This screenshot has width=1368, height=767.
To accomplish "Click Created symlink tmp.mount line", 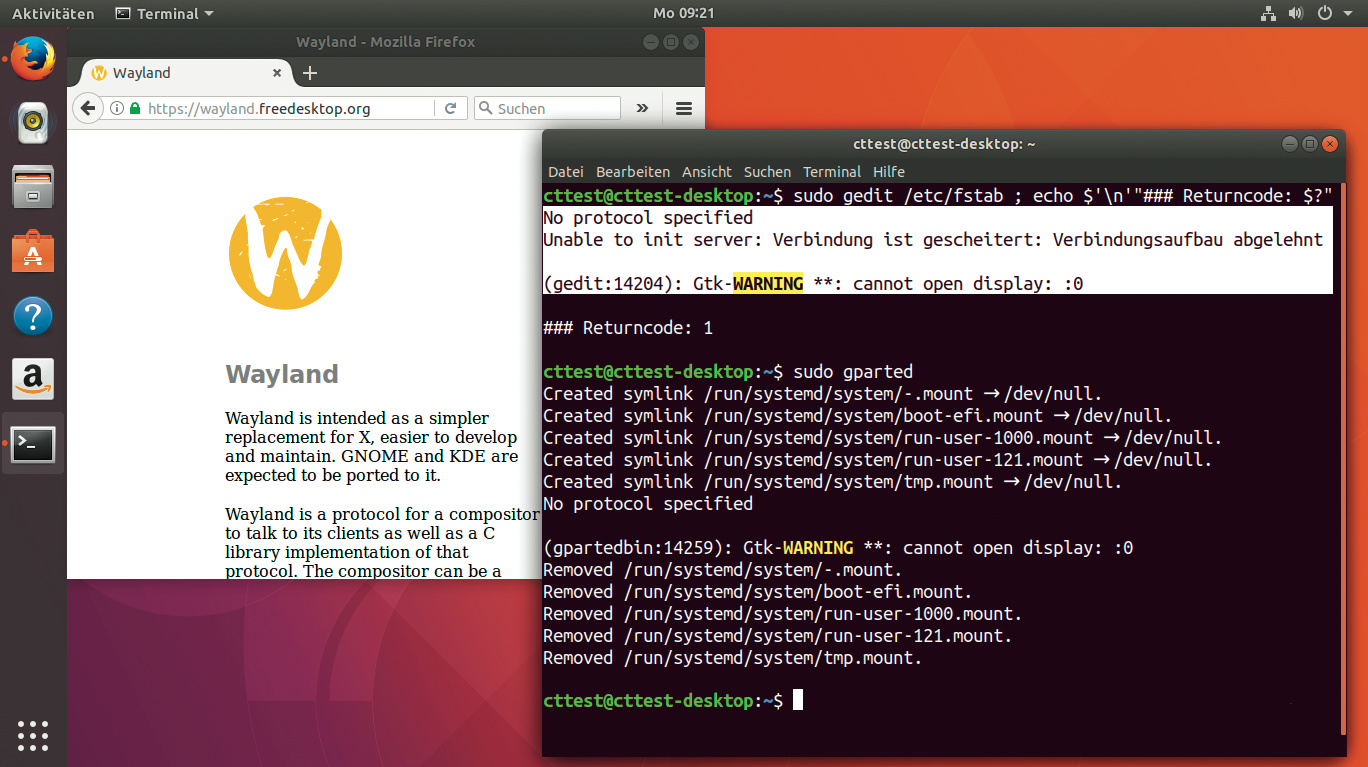I will [833, 482].
